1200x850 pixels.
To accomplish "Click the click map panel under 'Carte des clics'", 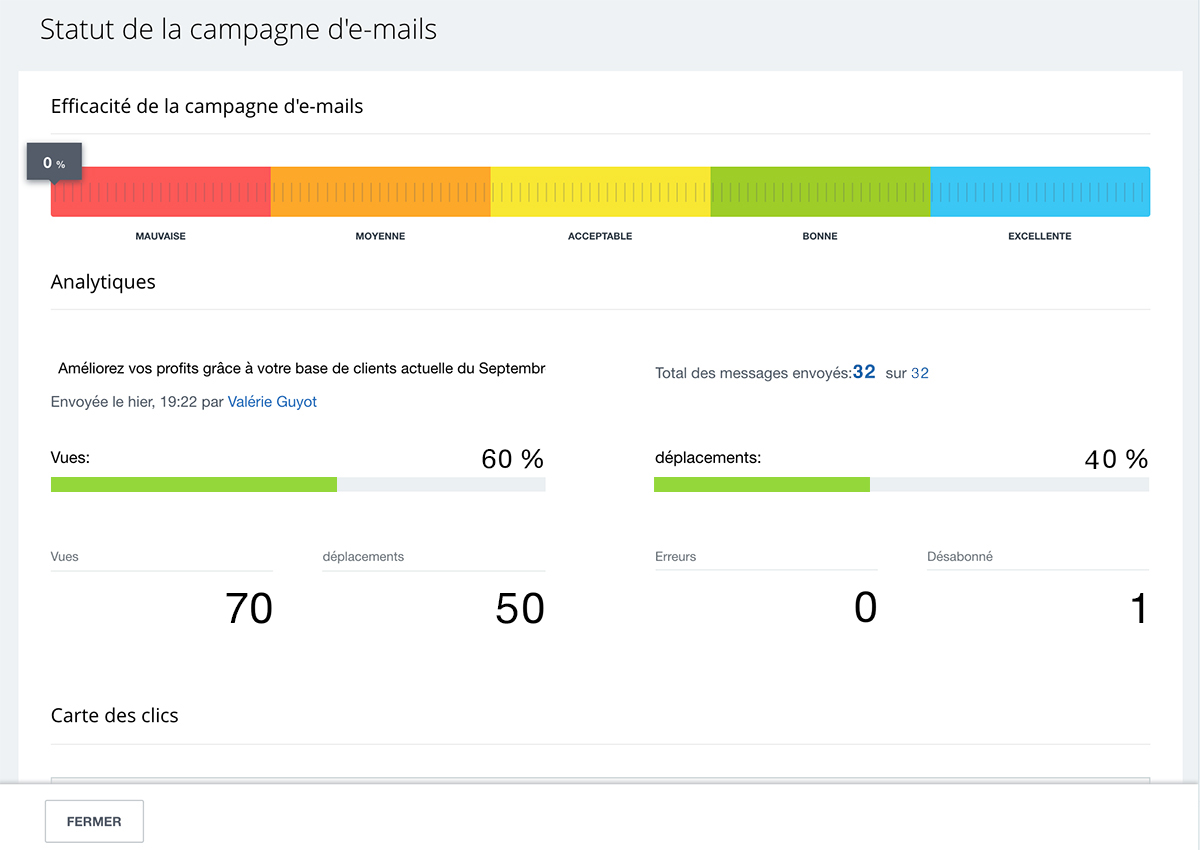I will [x=600, y=779].
